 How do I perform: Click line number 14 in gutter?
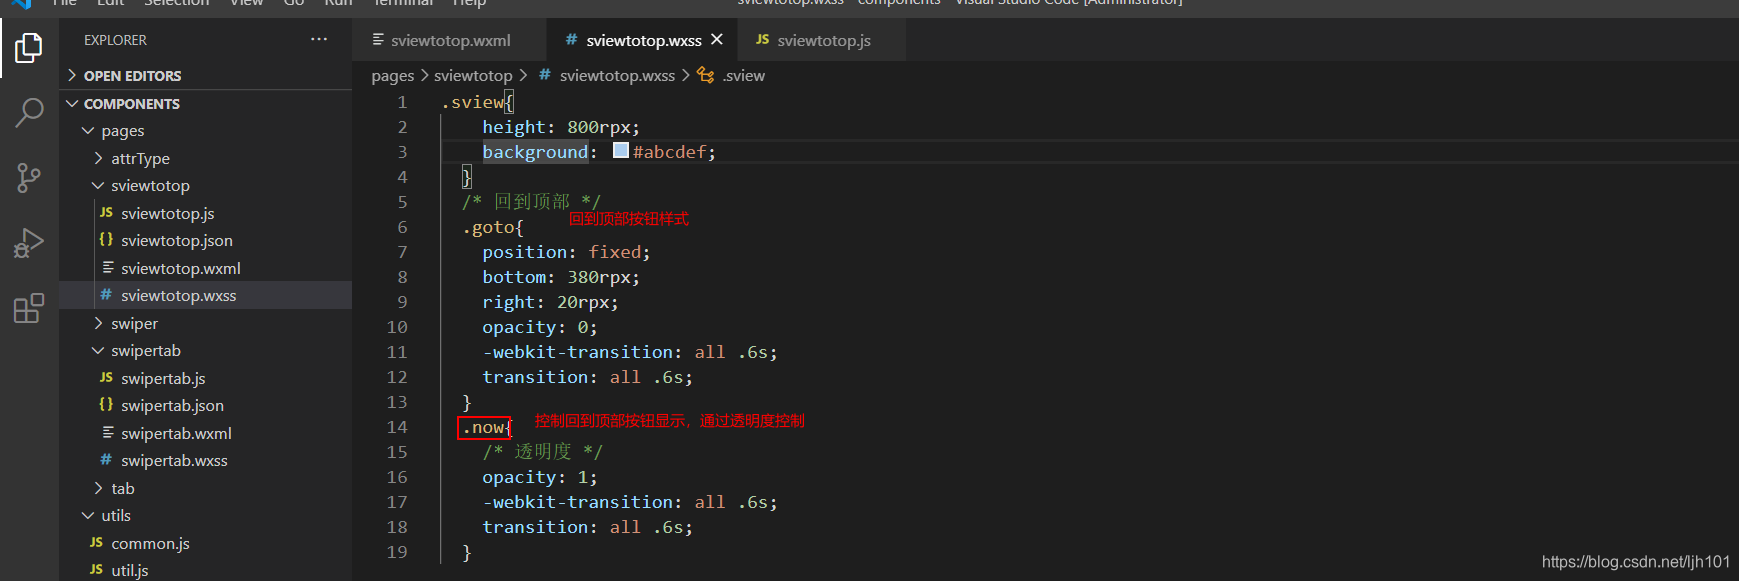coord(397,427)
